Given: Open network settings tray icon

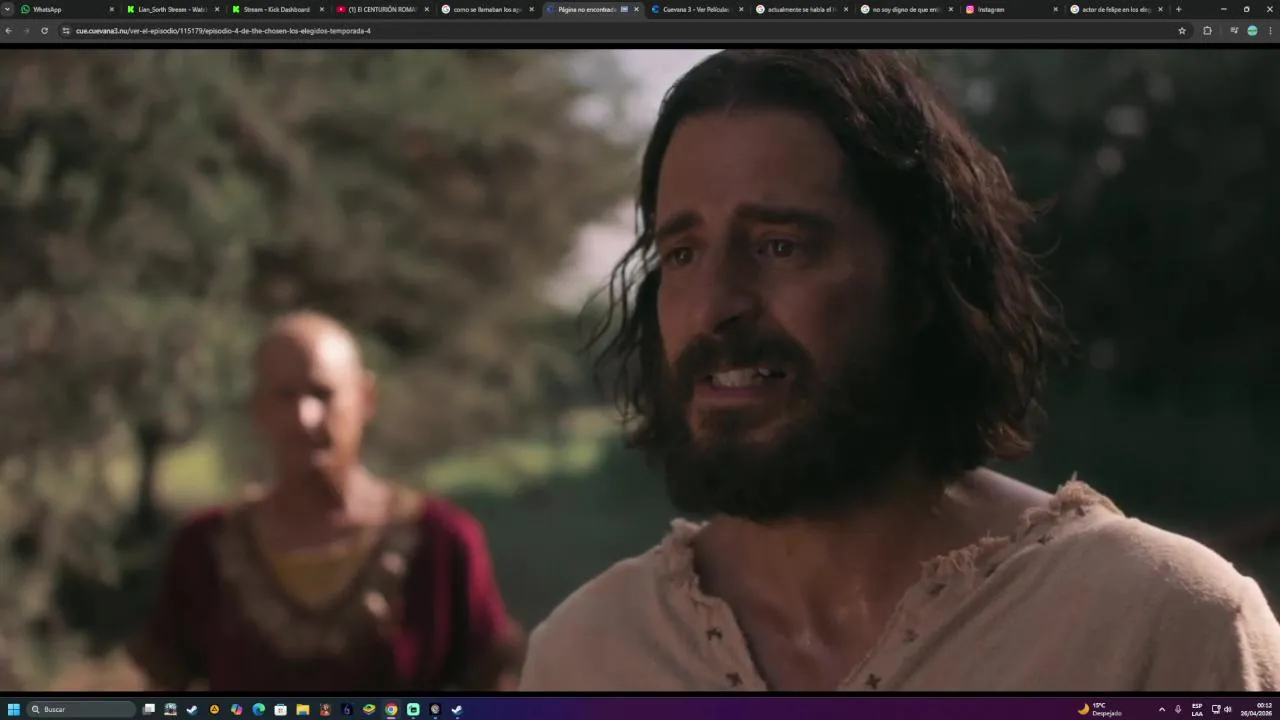Looking at the screenshot, I should (1216, 709).
